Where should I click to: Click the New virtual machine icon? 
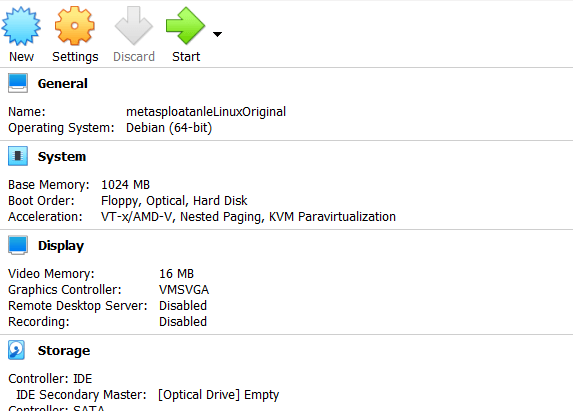(21, 26)
